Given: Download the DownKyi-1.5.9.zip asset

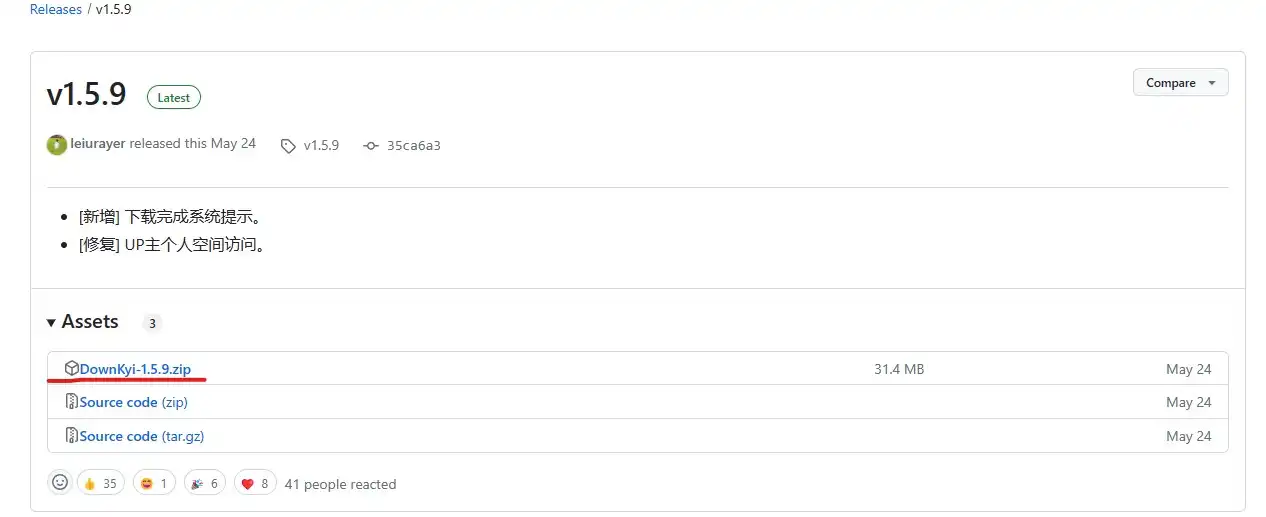Looking at the screenshot, I should [135, 370].
